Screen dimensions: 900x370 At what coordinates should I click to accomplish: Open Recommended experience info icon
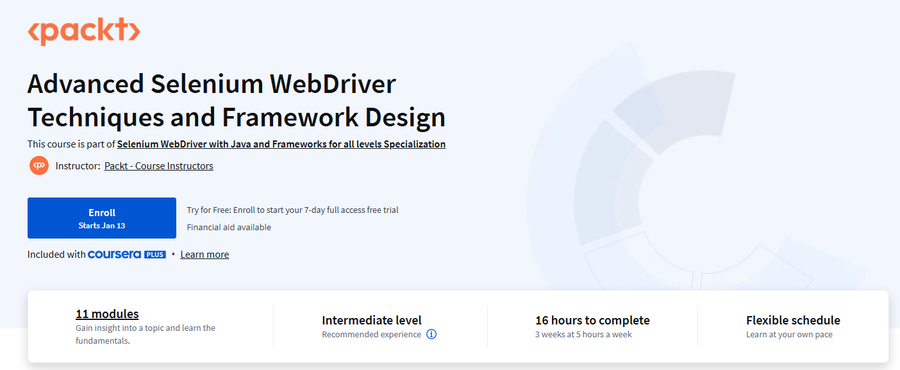point(432,334)
